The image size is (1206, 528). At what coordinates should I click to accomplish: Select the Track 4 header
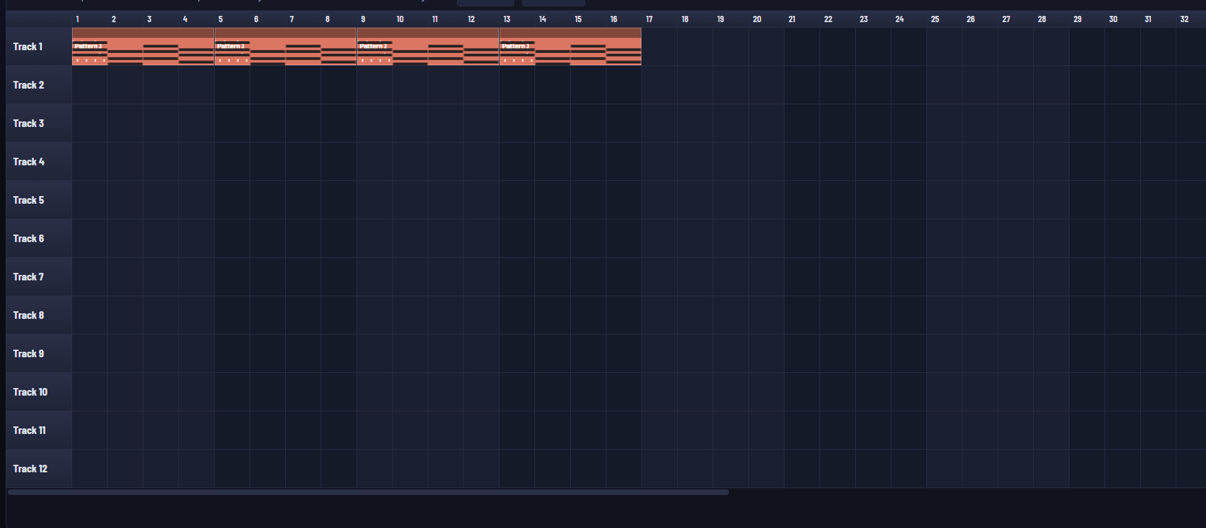click(x=39, y=162)
